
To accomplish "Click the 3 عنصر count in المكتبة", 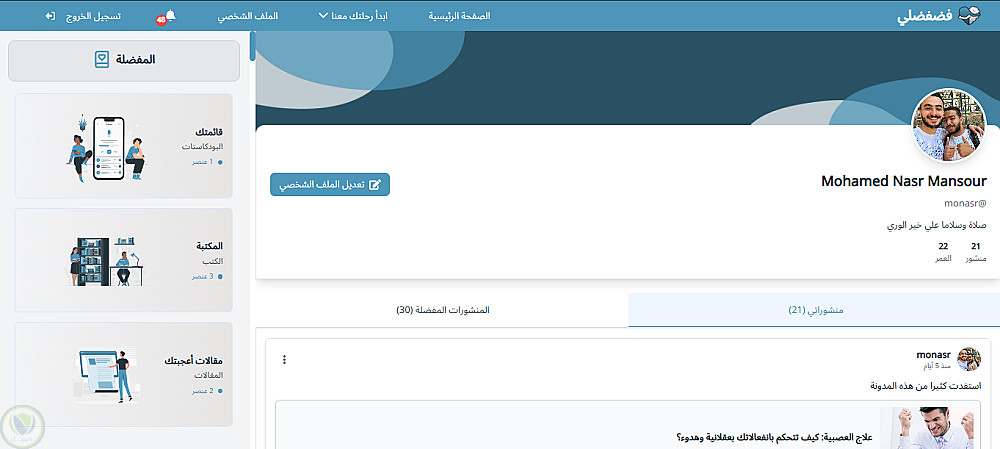I will point(207,277).
